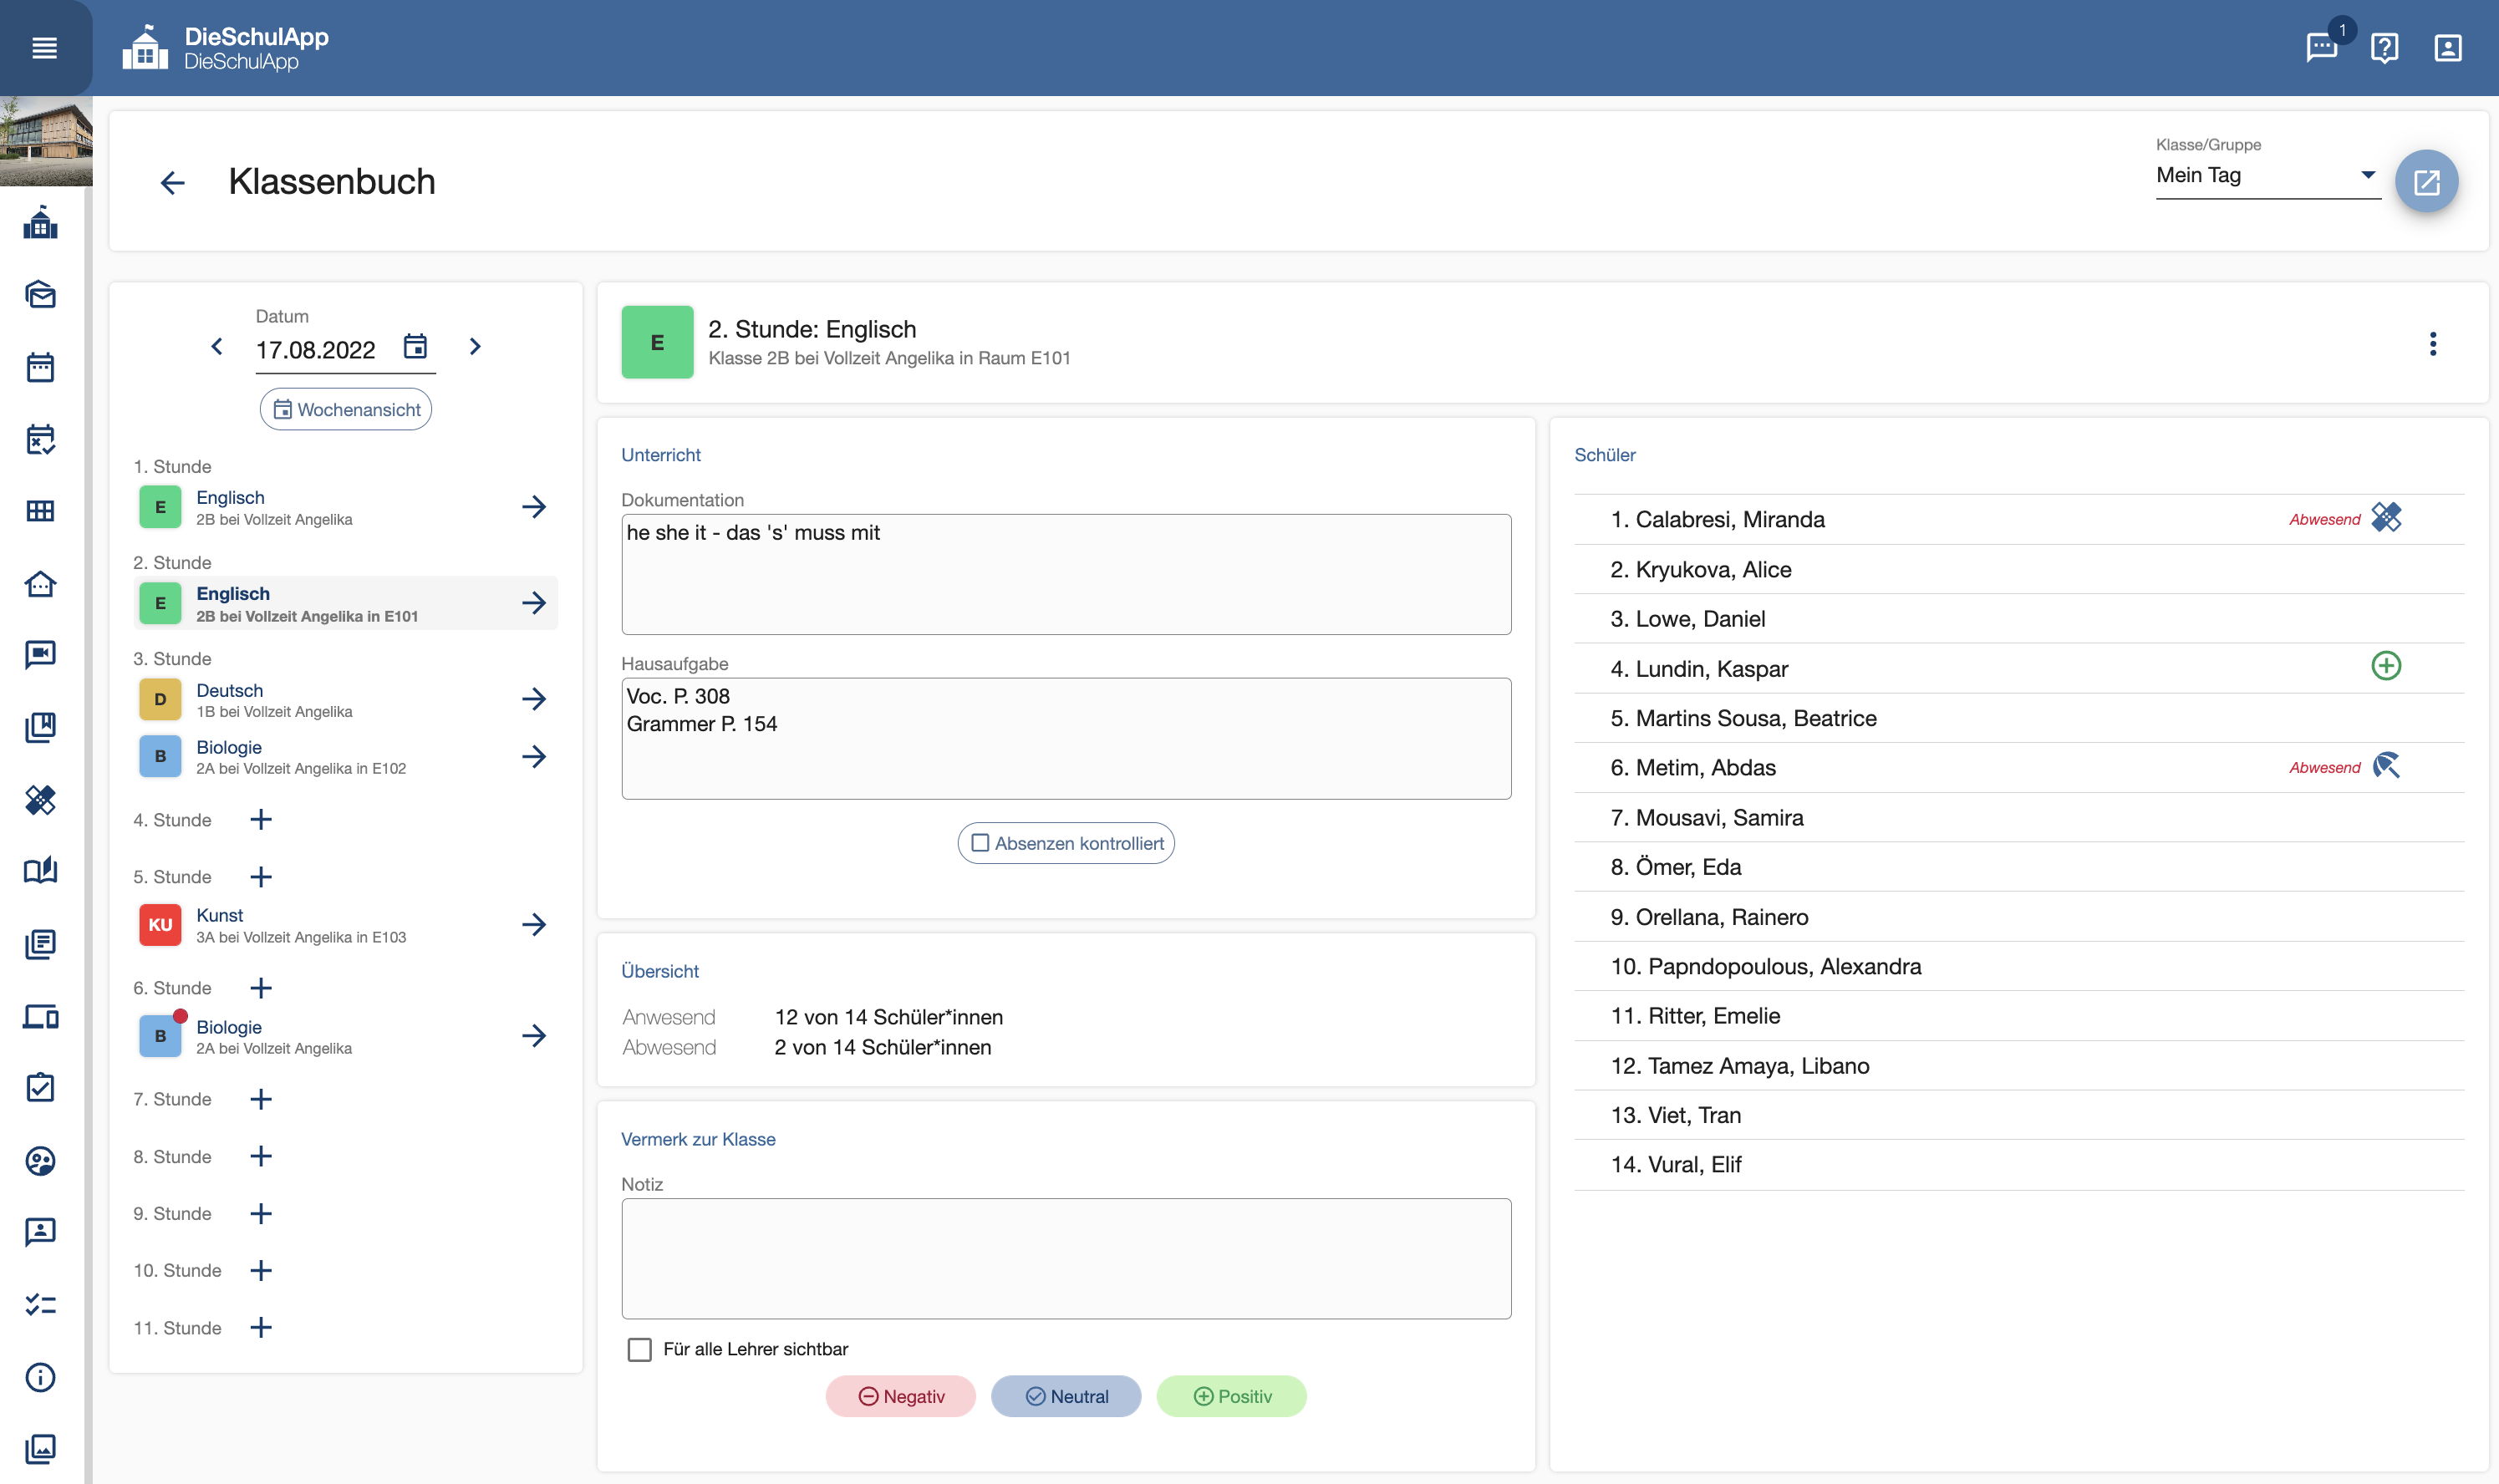
Task: Open the mail envelope sidebar icon
Action: [x=41, y=295]
